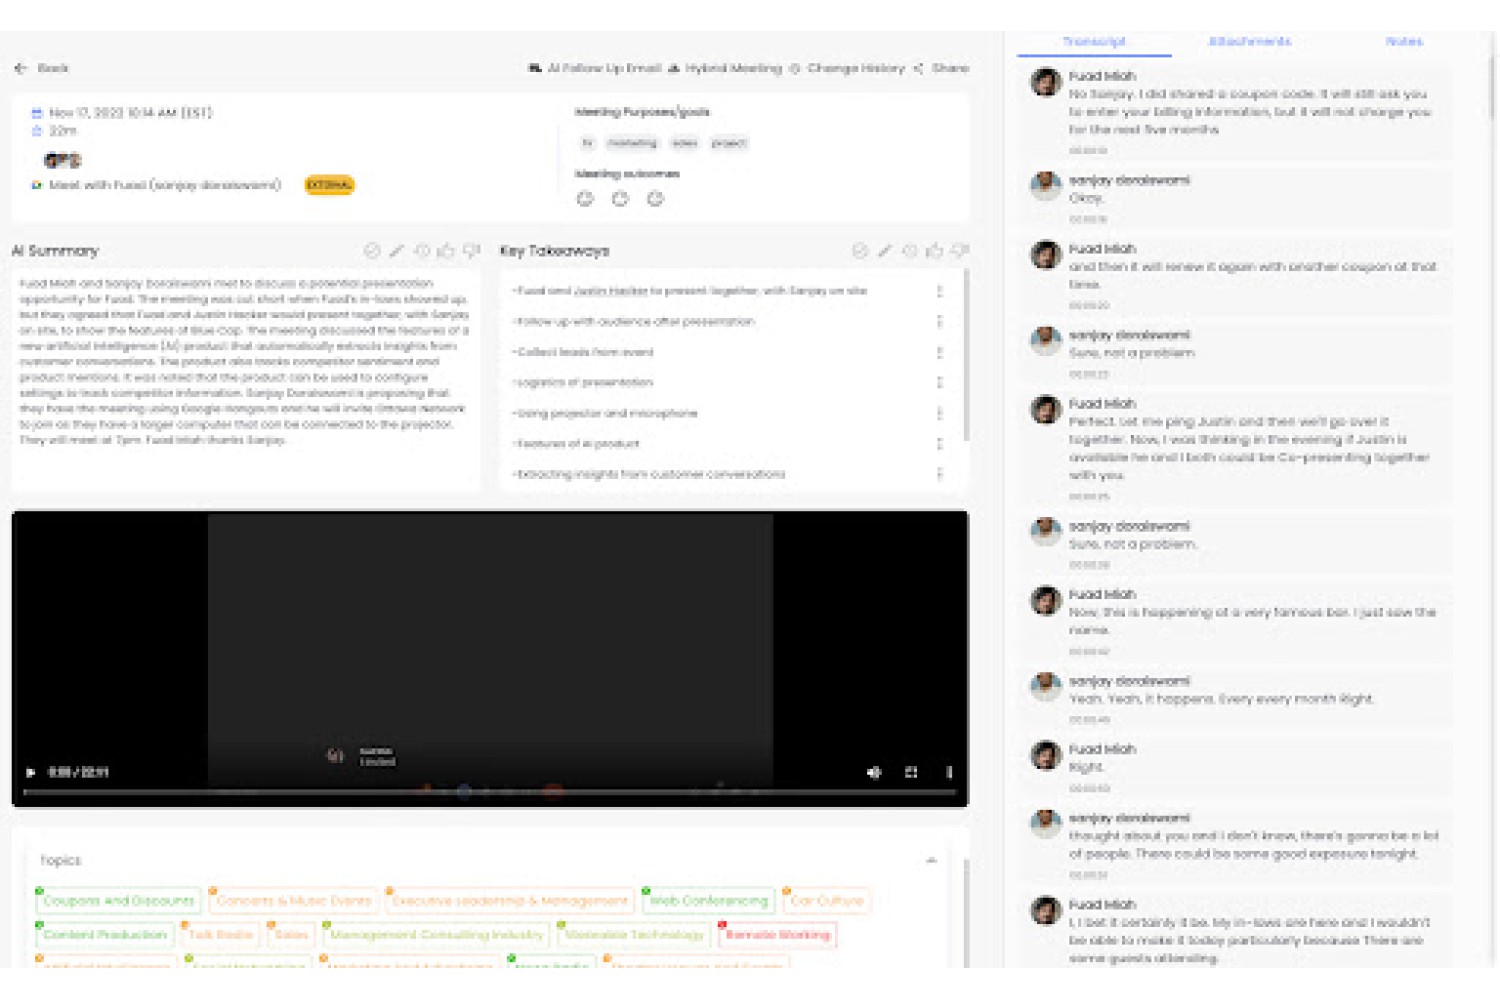Click 'Okay.' transcript line by sanjay
The image size is (1500, 1000).
(x=1086, y=198)
